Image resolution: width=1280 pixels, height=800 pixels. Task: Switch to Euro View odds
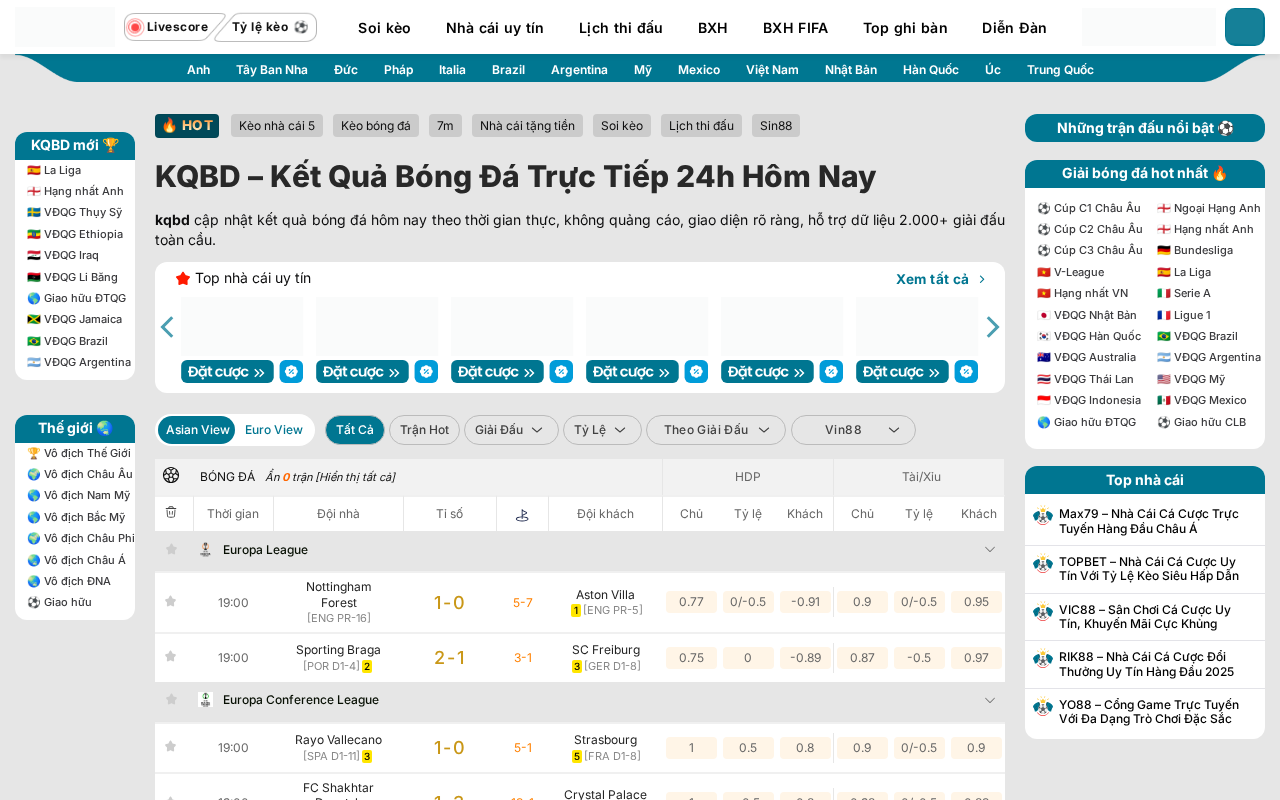pyautogui.click(x=274, y=430)
